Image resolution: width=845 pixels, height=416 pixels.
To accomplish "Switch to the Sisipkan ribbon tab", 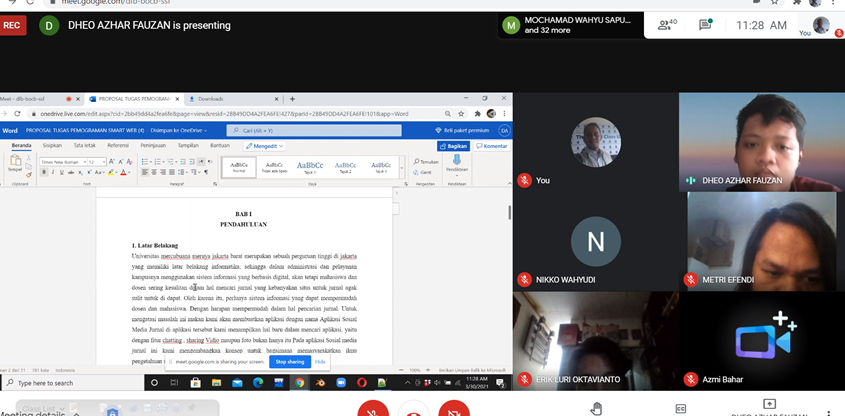I will tap(52, 146).
